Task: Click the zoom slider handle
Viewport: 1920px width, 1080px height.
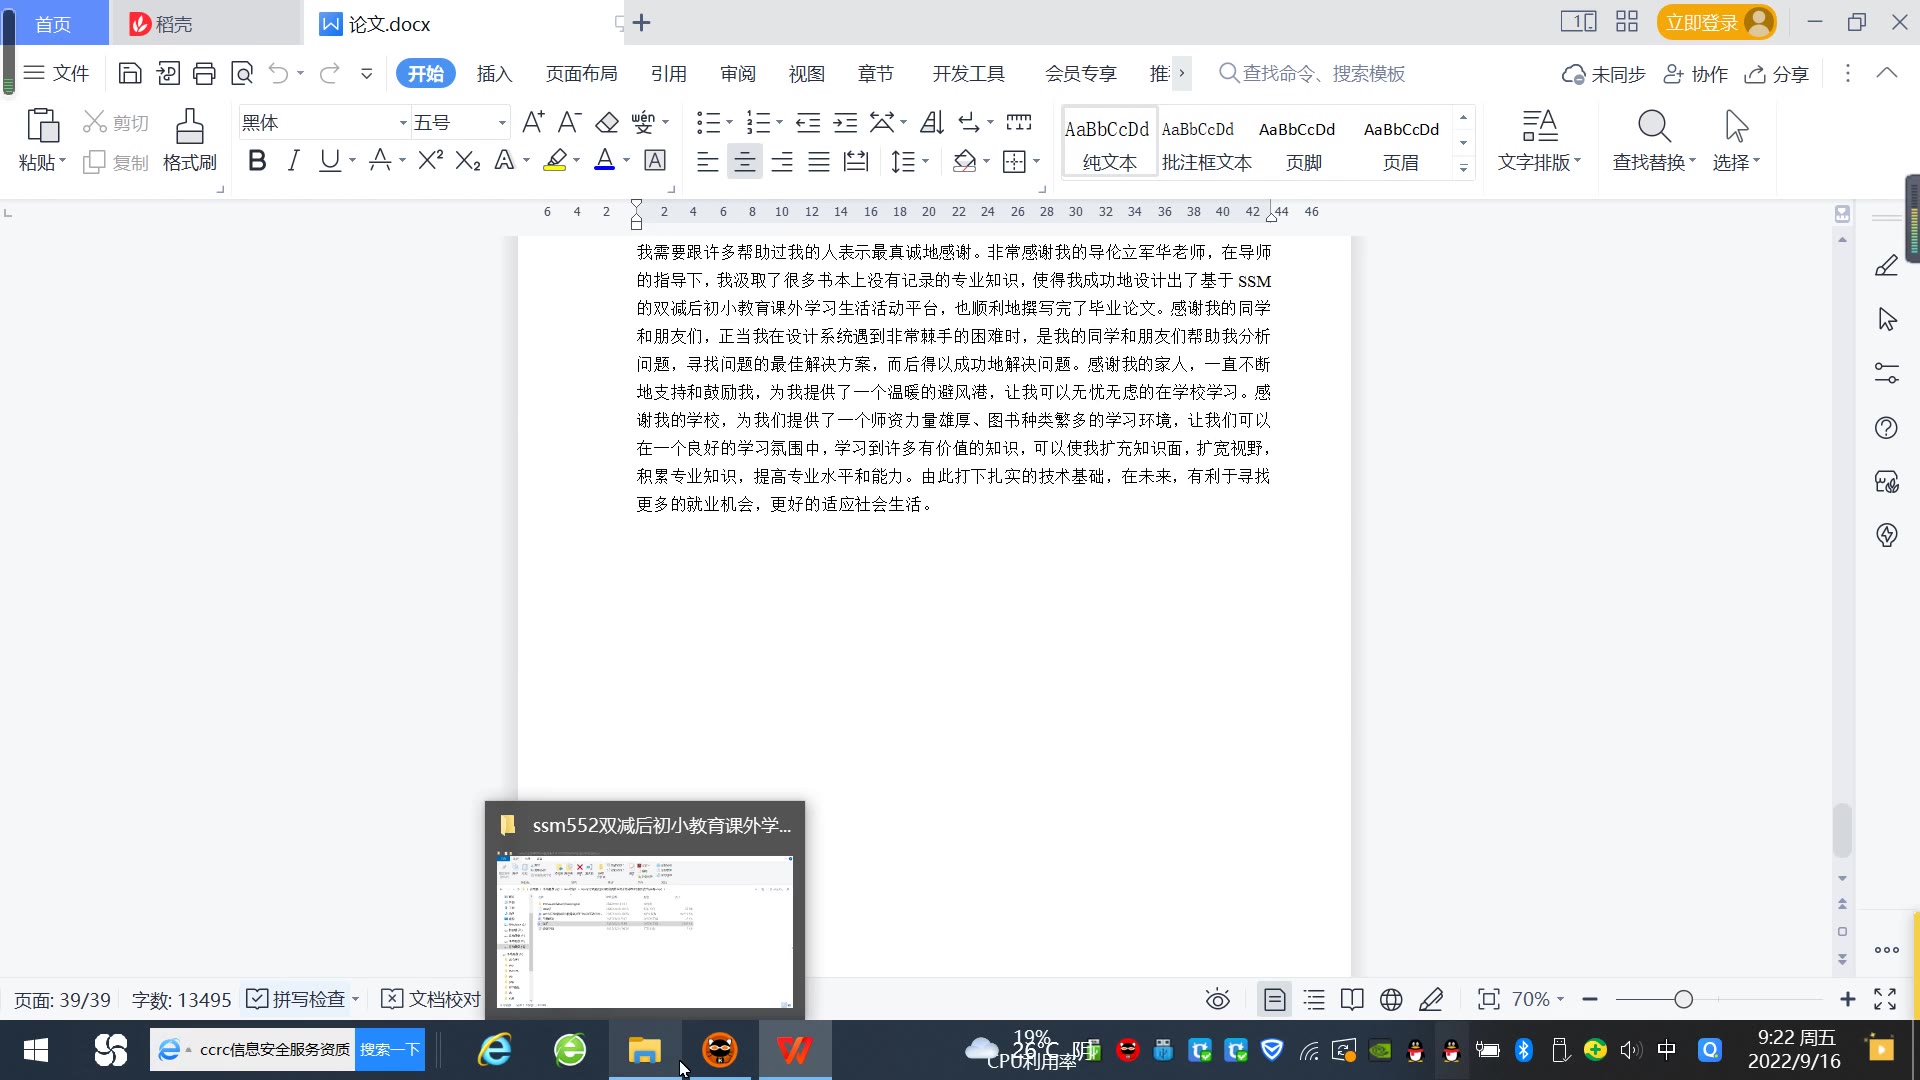Action: pyautogui.click(x=1683, y=999)
